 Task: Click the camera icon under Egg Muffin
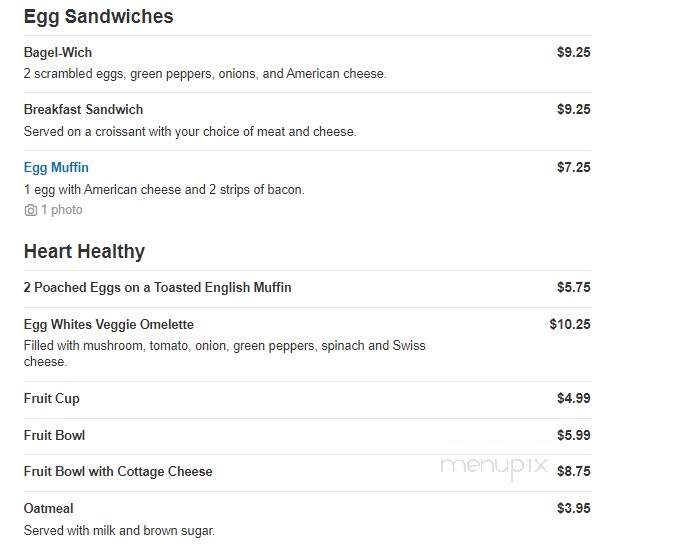click(30, 210)
